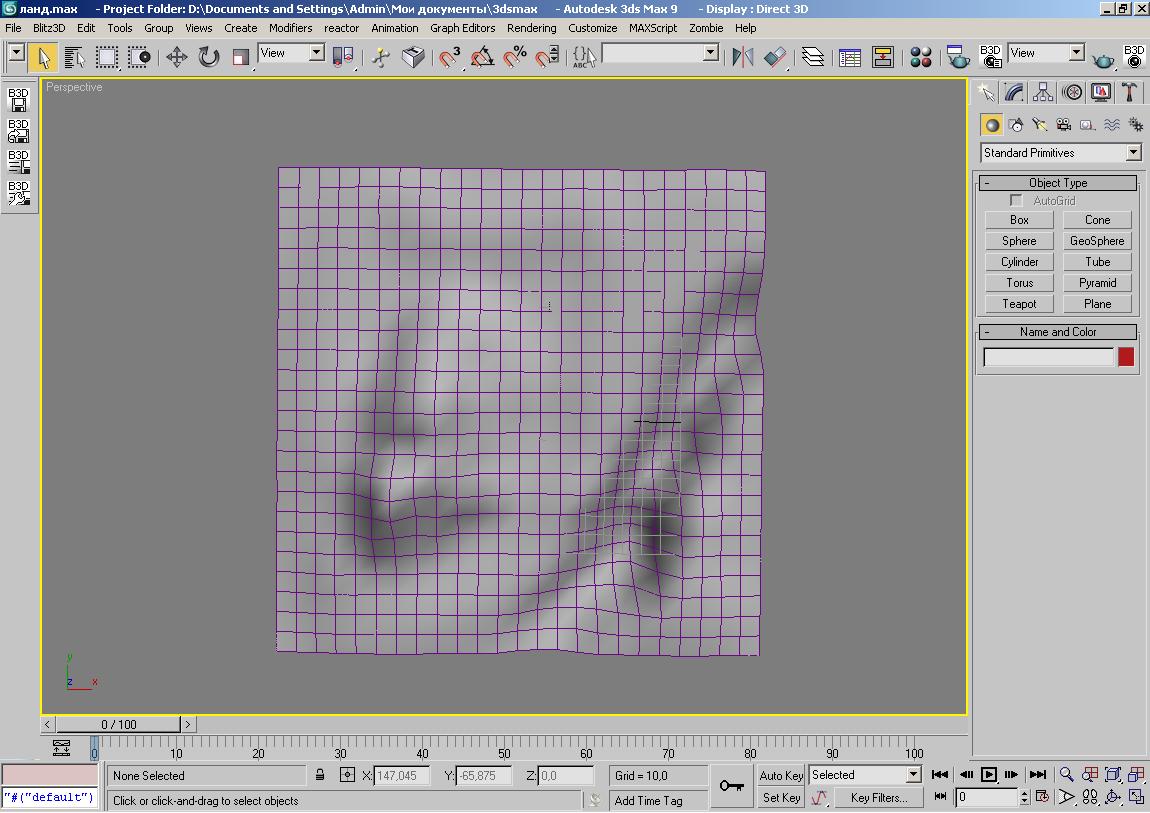The height and width of the screenshot is (813, 1150).
Task: Show the Lights creation category
Action: tap(1040, 125)
